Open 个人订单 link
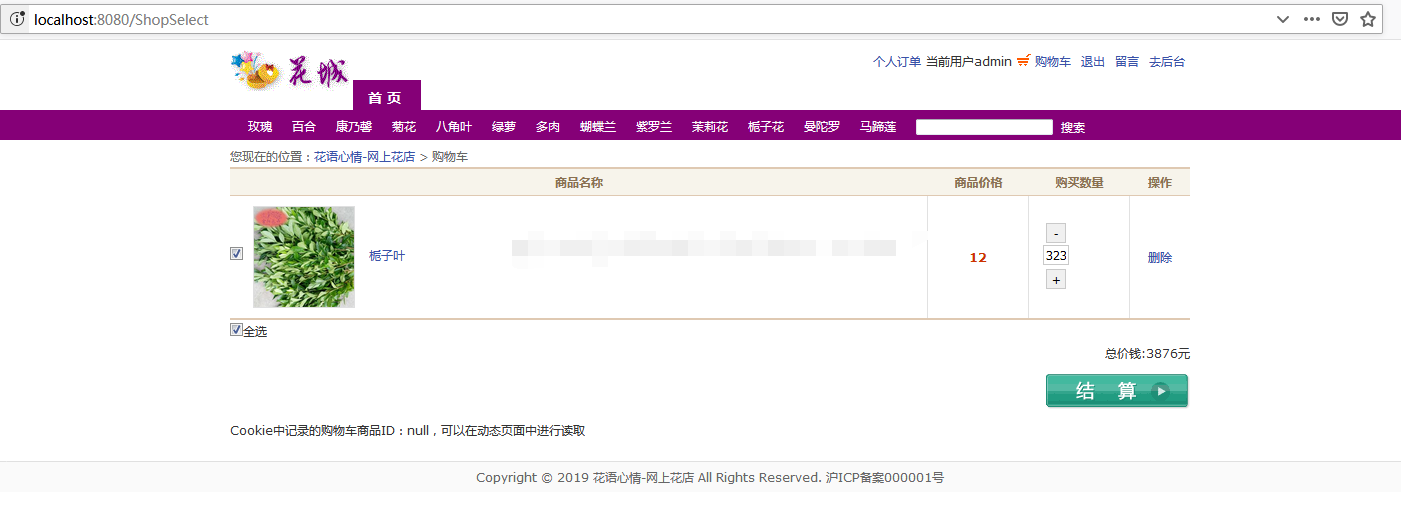This screenshot has width=1401, height=506. pos(896,62)
